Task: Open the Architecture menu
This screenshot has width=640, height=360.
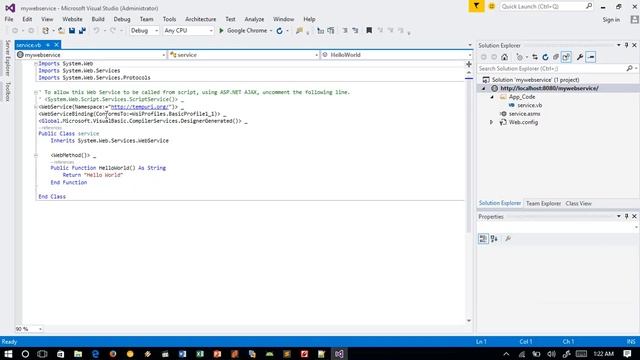Action: (x=200, y=19)
